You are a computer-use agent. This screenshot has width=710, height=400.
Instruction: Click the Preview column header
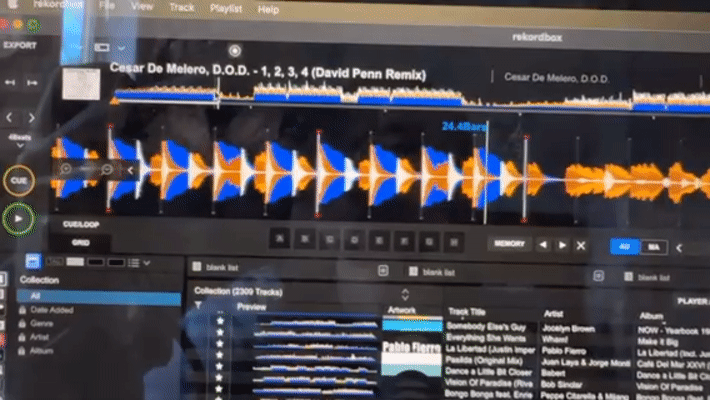251,307
